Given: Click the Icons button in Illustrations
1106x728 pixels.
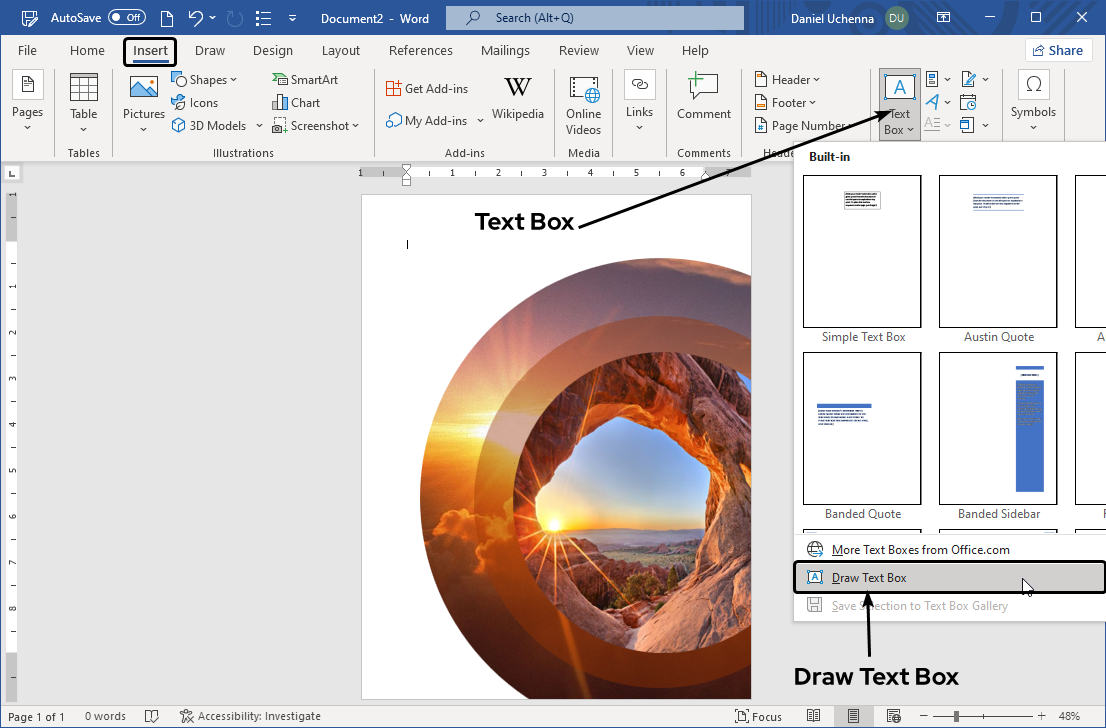Looking at the screenshot, I should 195,102.
